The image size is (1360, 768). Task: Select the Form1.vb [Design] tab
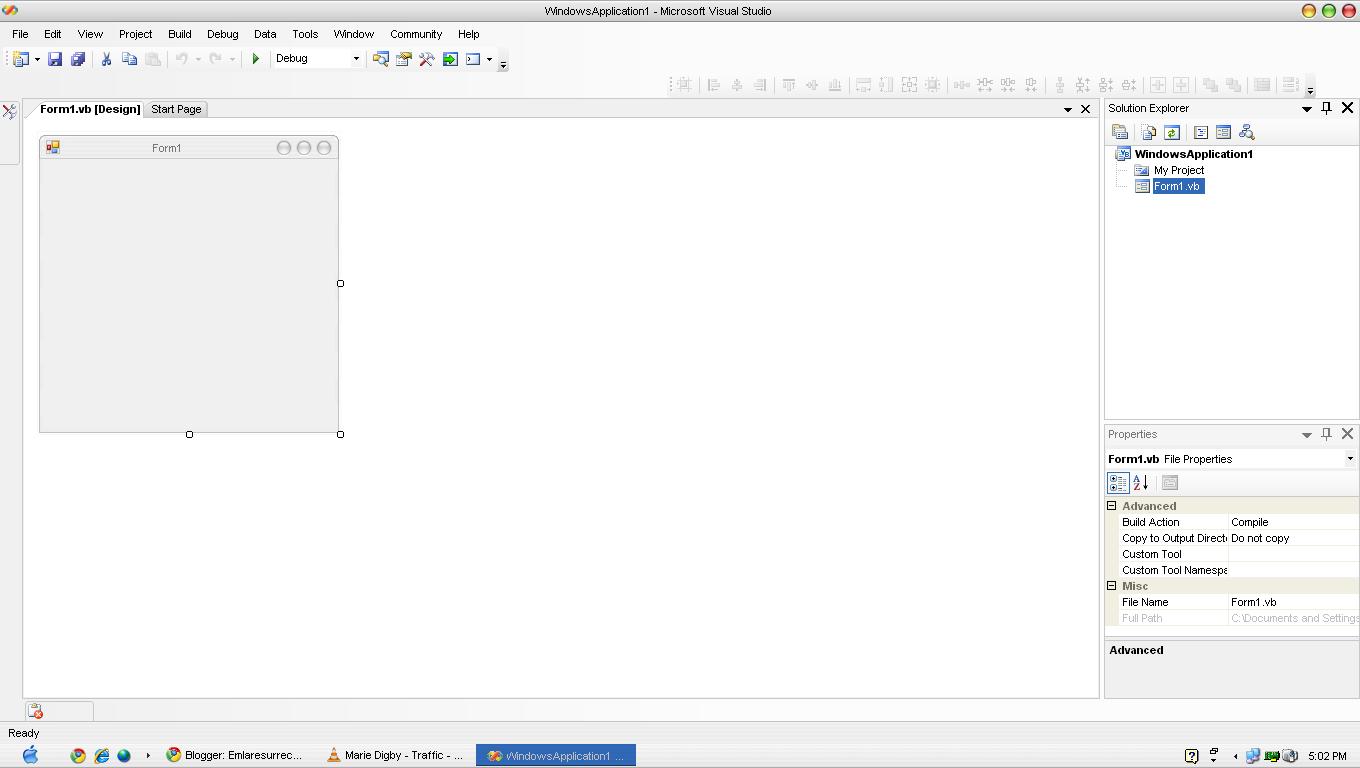pos(90,109)
